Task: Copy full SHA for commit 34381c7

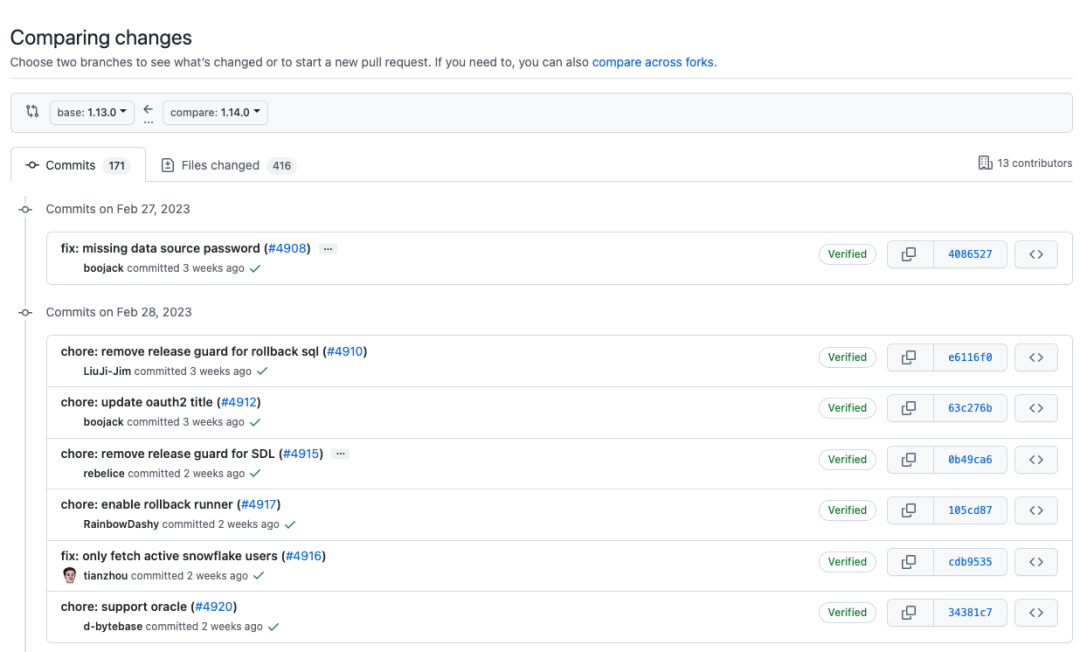Action: 910,613
